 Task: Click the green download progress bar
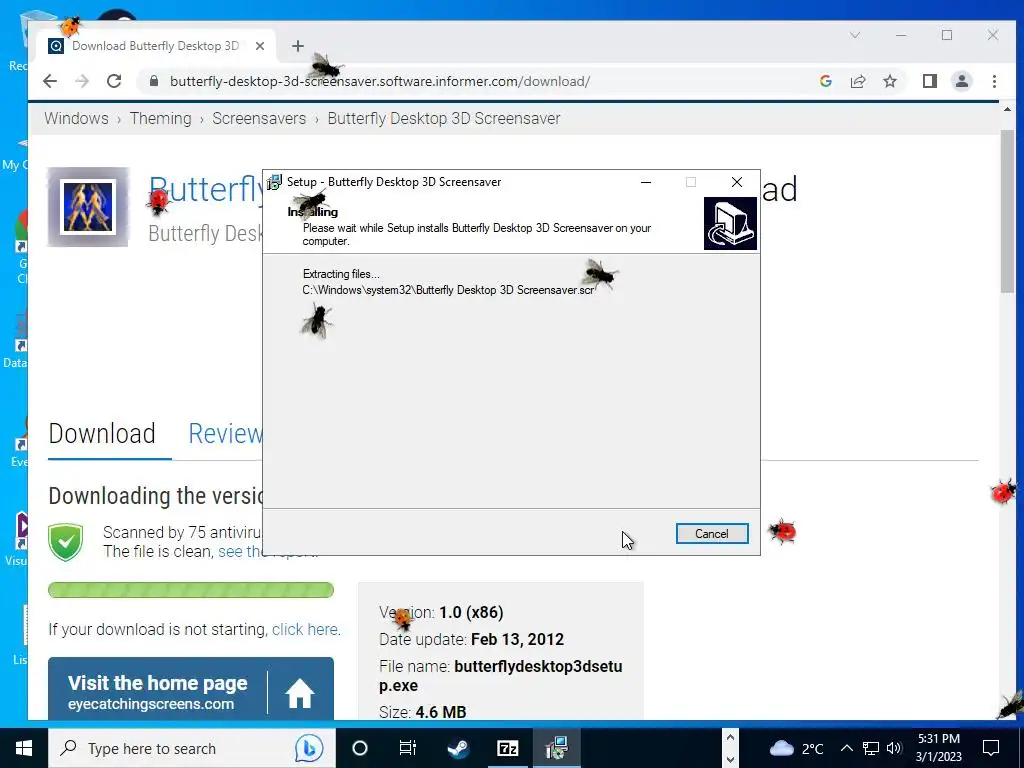point(191,590)
